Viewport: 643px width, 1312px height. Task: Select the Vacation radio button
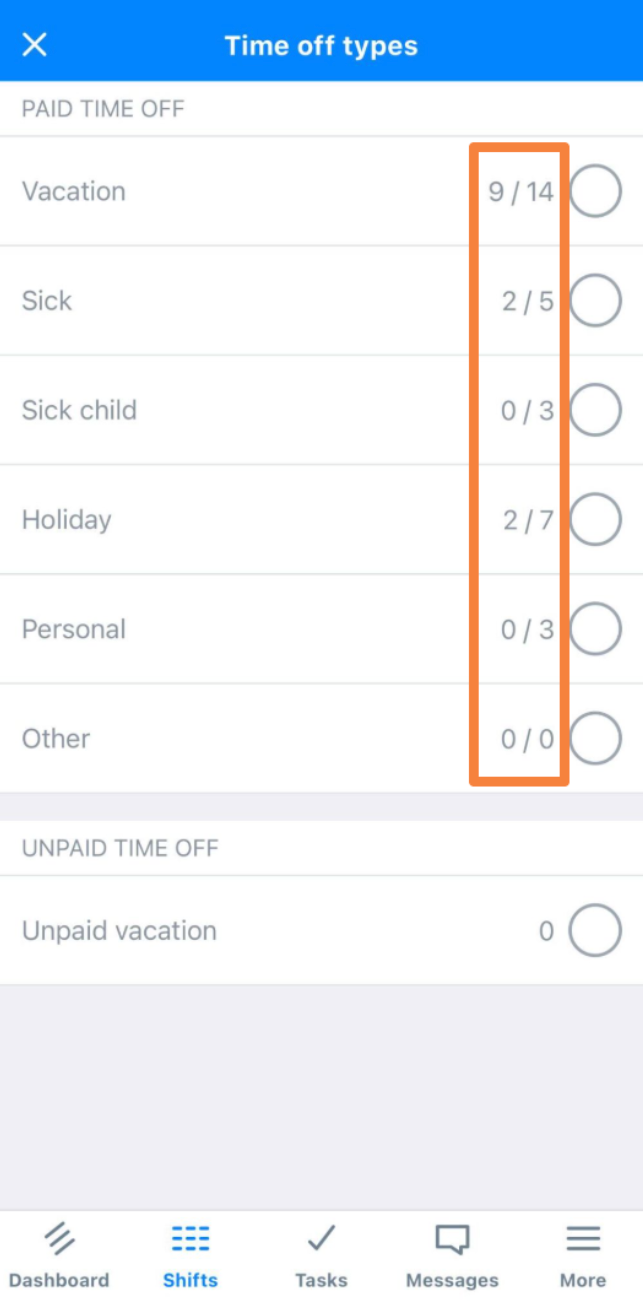(x=595, y=191)
